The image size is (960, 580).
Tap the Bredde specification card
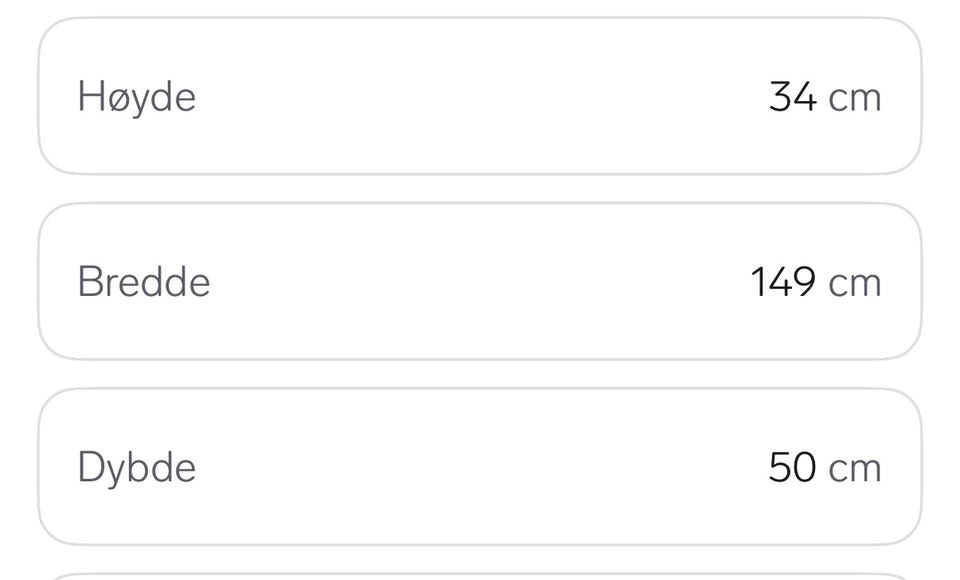(480, 282)
